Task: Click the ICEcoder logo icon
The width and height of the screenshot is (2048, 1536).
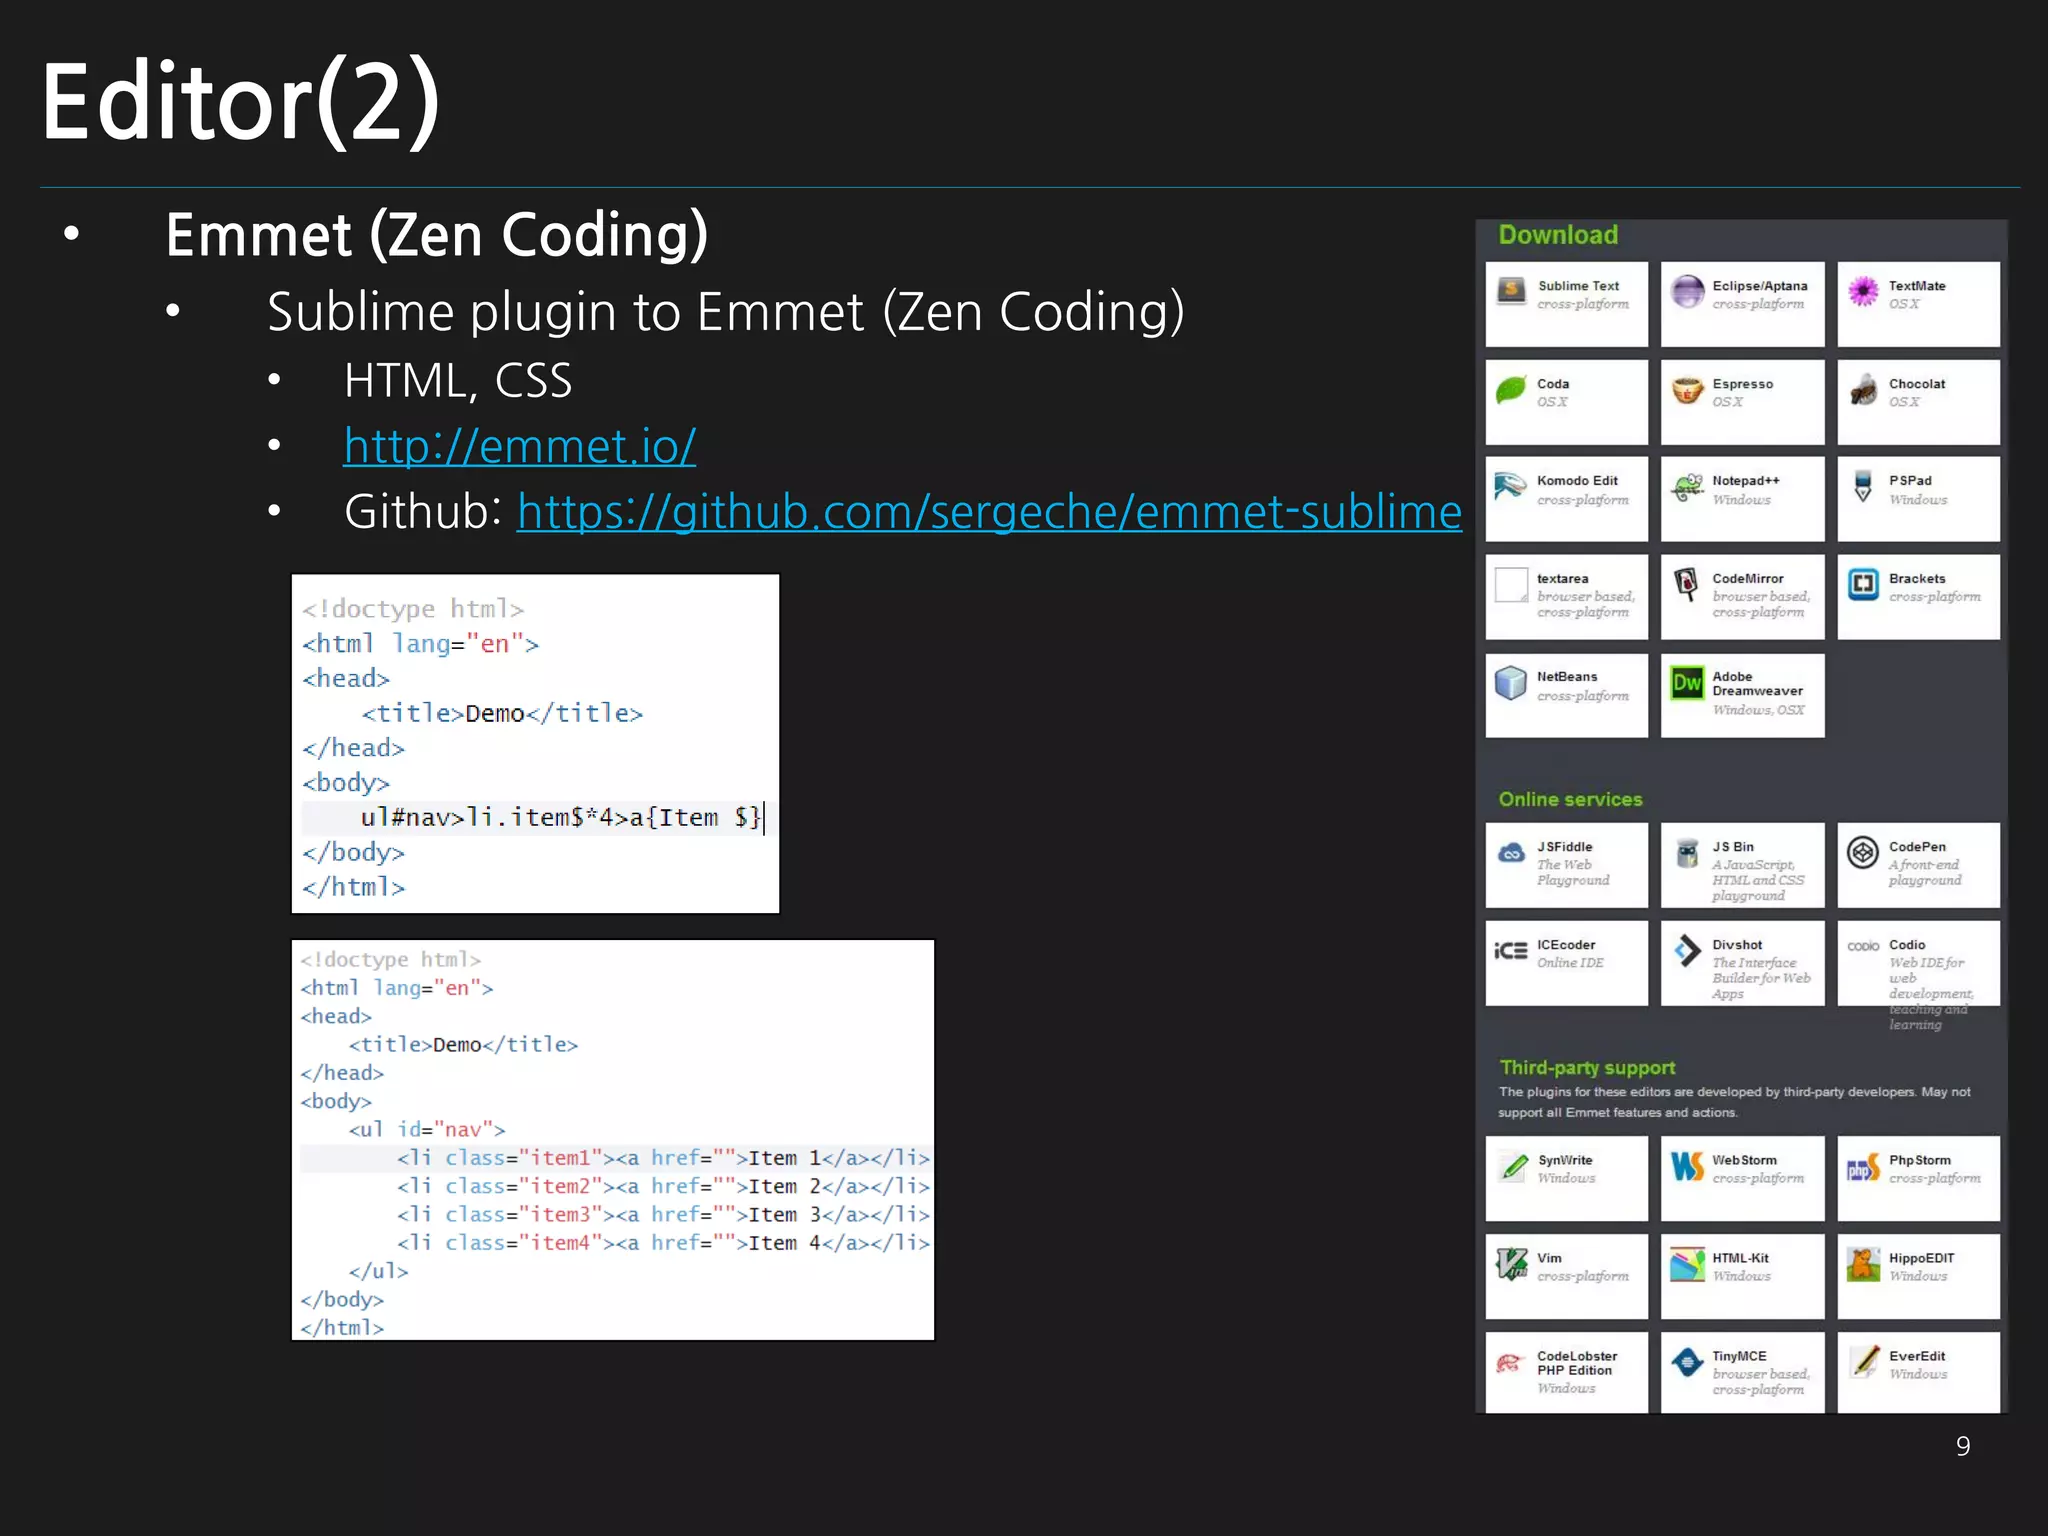Action: click(x=1511, y=951)
